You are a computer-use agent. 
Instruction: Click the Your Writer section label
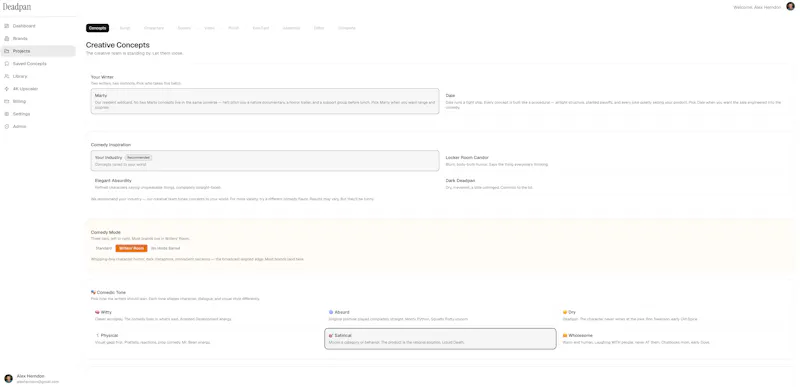tap(102, 77)
